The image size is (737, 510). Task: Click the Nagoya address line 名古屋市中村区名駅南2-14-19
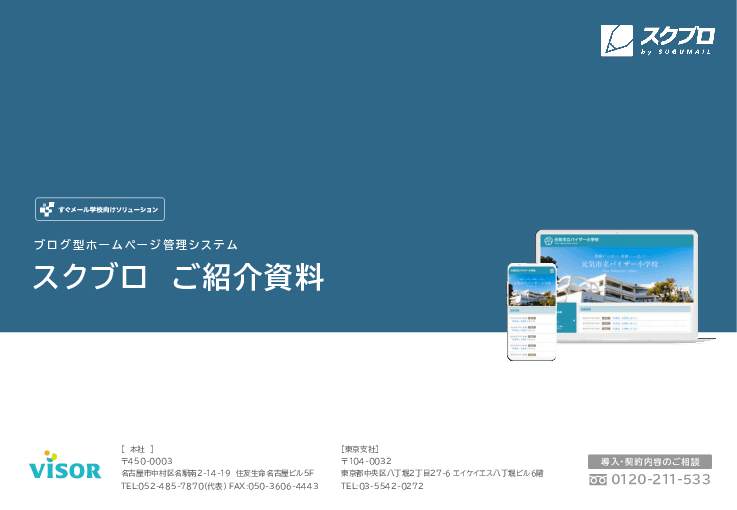click(x=176, y=473)
